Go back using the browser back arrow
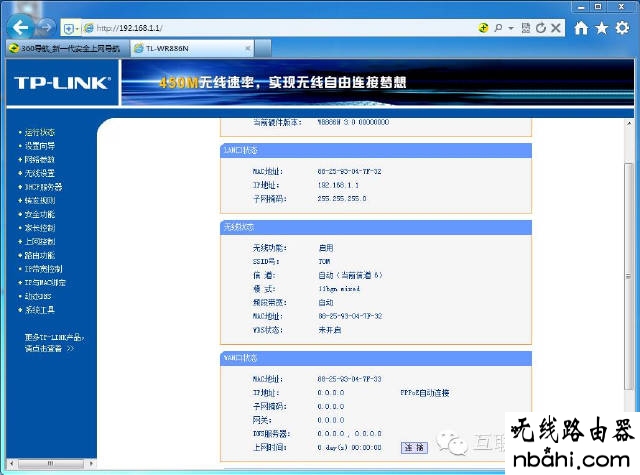 [x=20, y=27]
